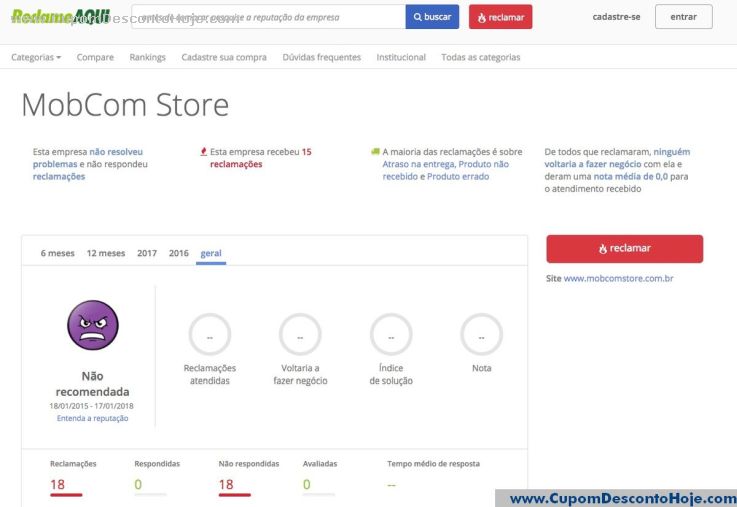Open the cadastre-se link
The height and width of the screenshot is (507, 737).
(616, 17)
